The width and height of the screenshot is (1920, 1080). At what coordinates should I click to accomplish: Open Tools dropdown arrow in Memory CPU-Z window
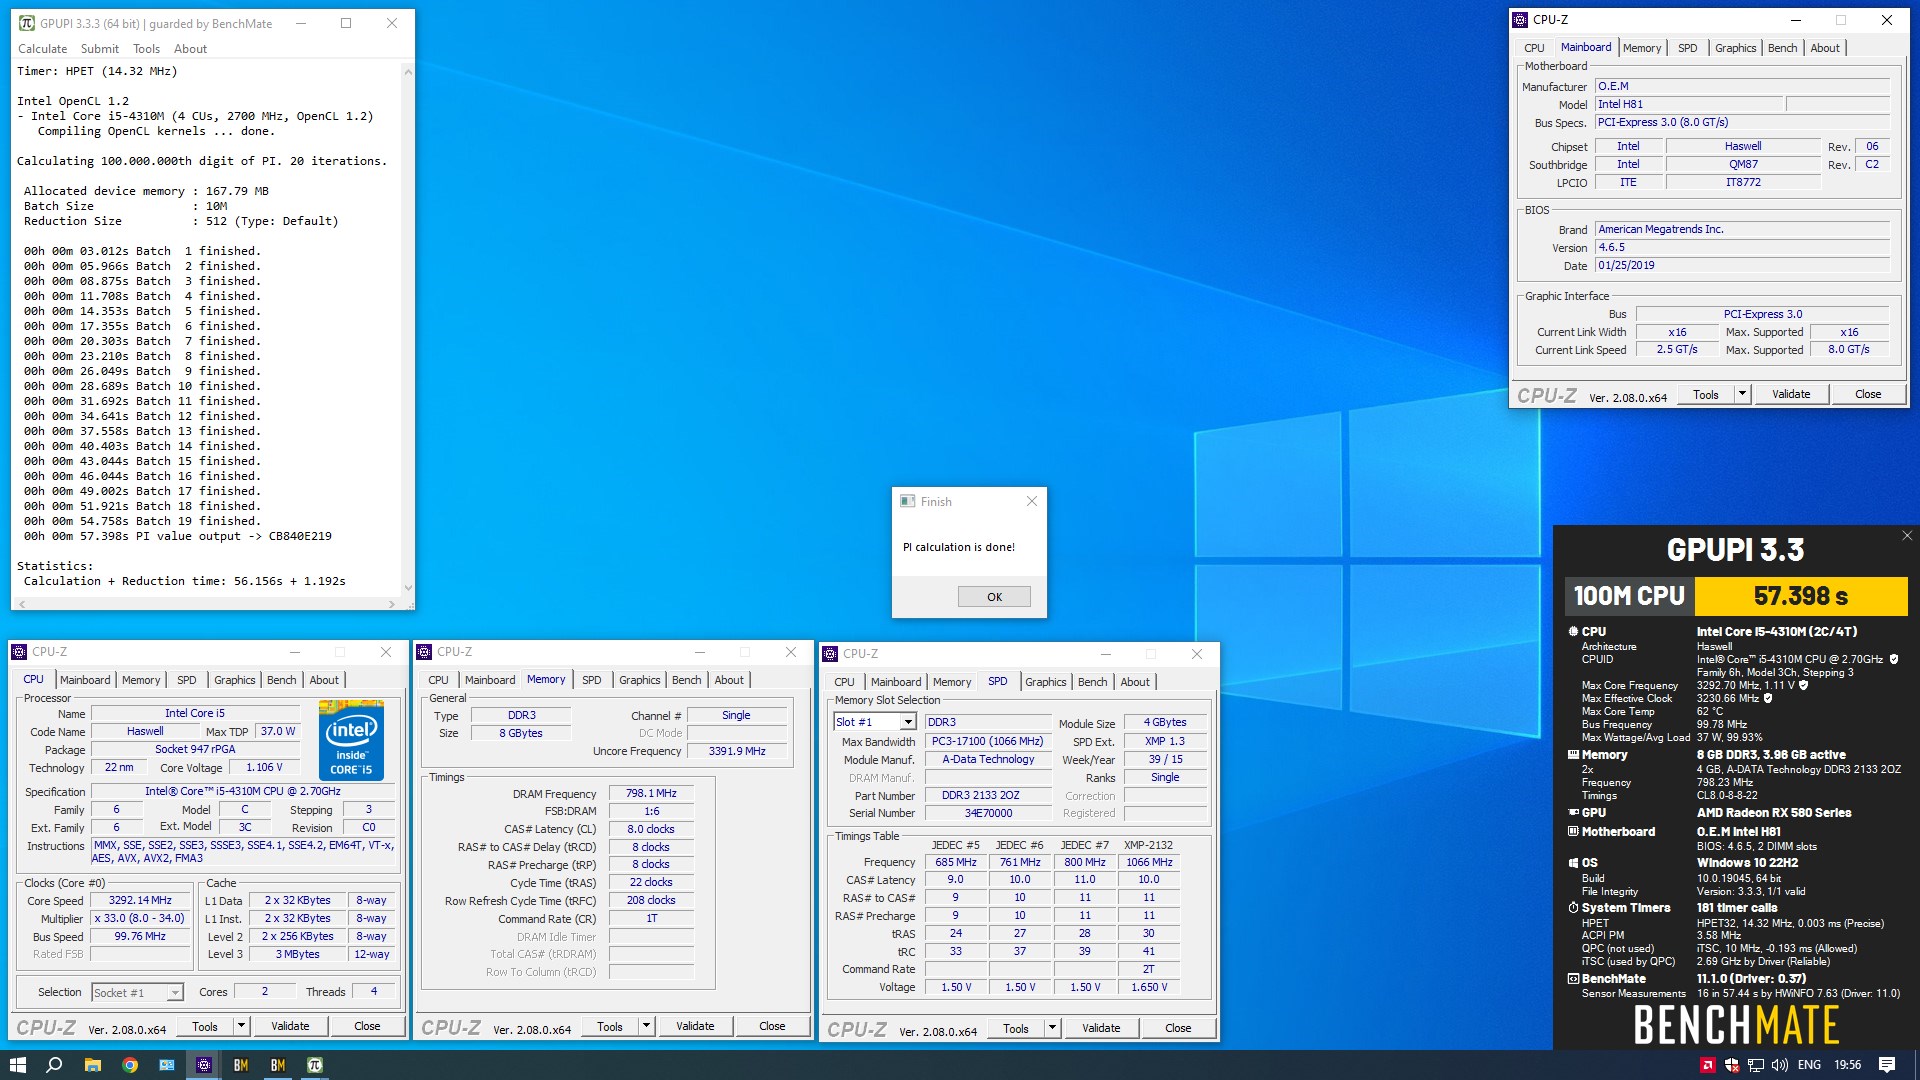[646, 1026]
